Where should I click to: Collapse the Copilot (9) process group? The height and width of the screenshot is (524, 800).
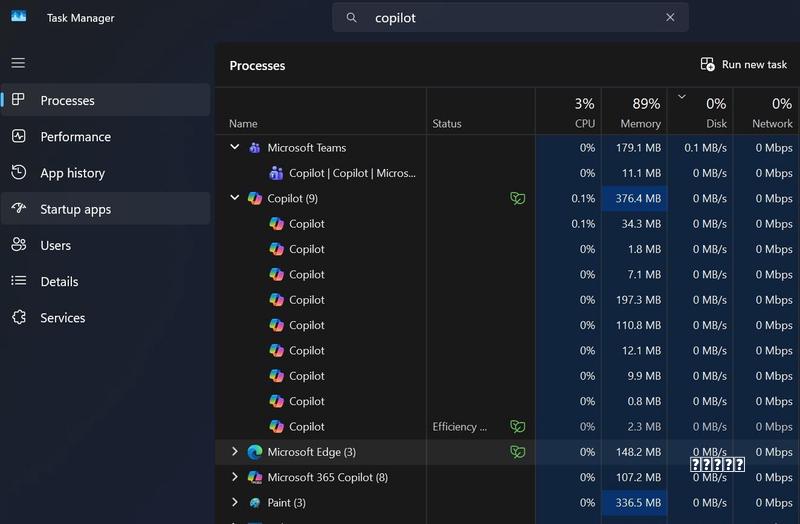click(235, 197)
